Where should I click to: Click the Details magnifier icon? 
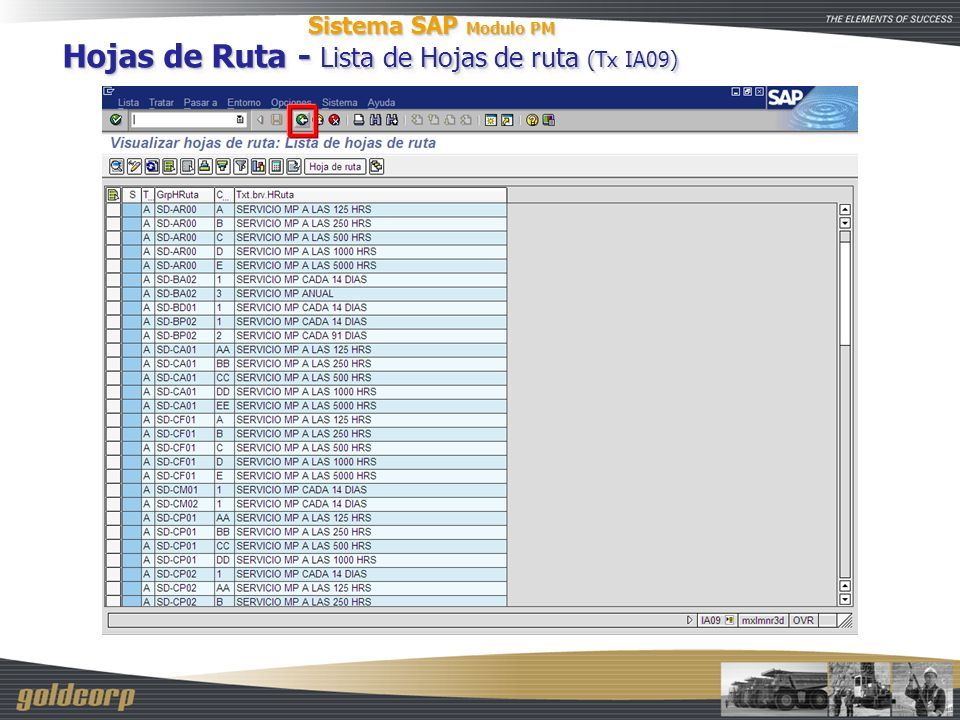click(x=116, y=166)
